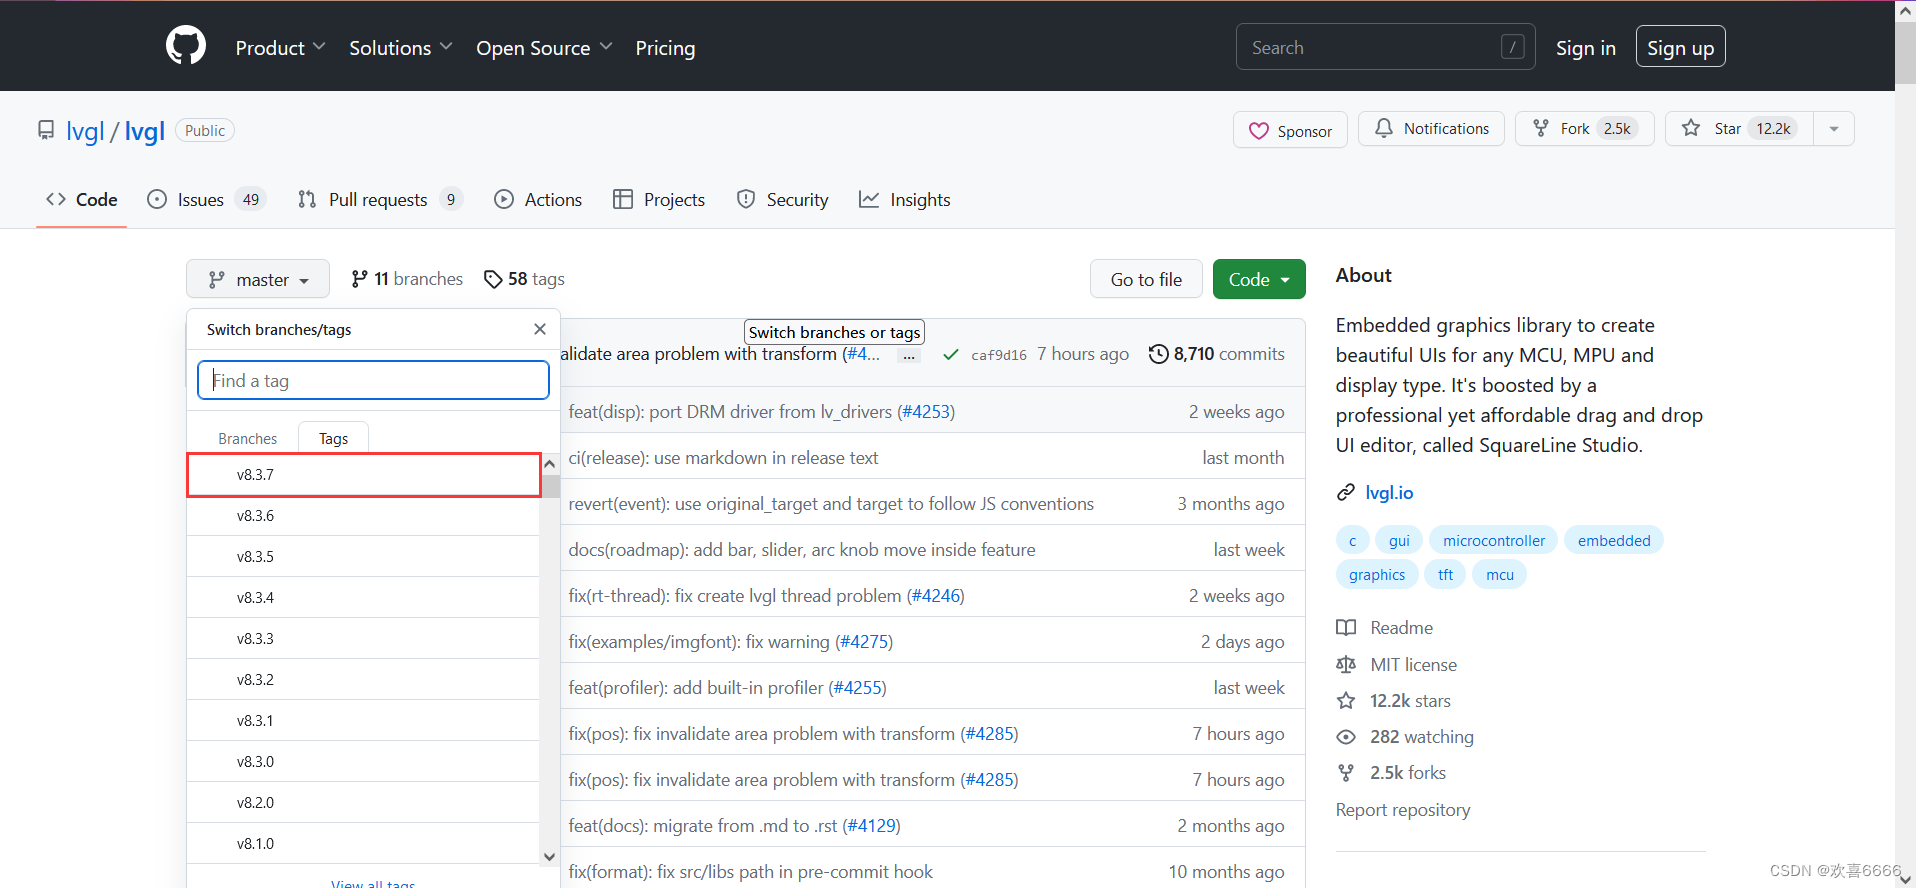Screen dimensions: 1916x888
Task: Select tag v8.3.4
Action: 364,598
